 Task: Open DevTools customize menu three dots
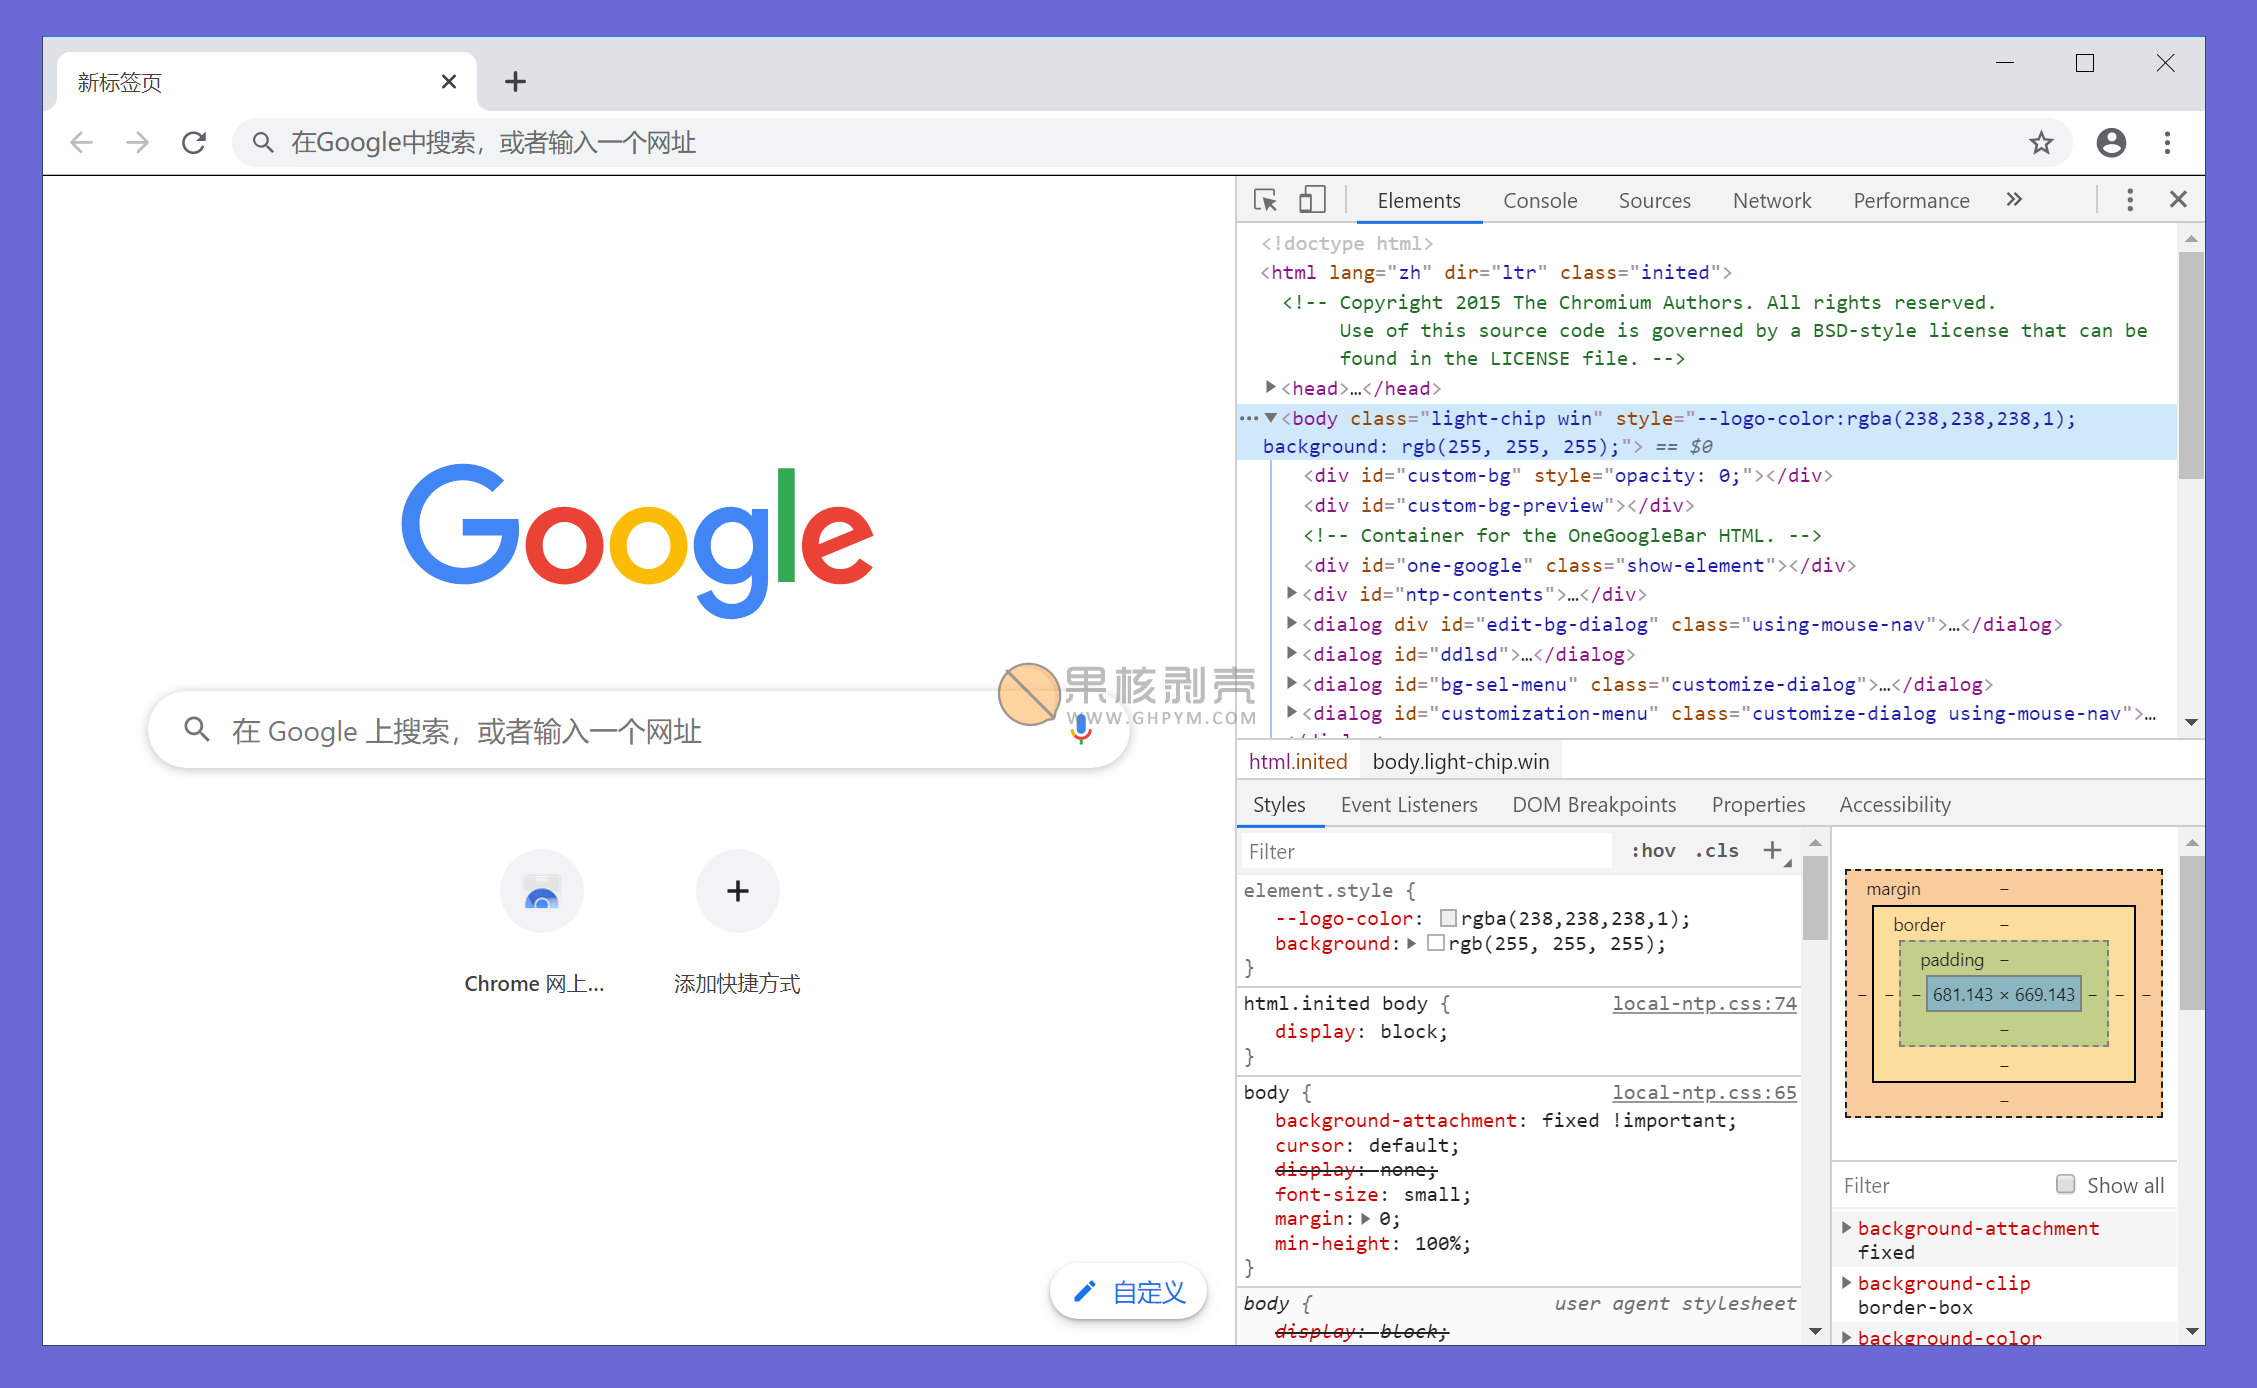[x=2130, y=200]
